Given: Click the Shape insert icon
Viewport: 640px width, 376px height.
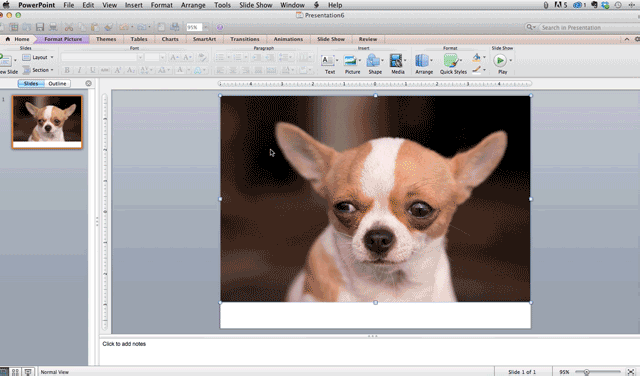Looking at the screenshot, I should tap(373, 61).
